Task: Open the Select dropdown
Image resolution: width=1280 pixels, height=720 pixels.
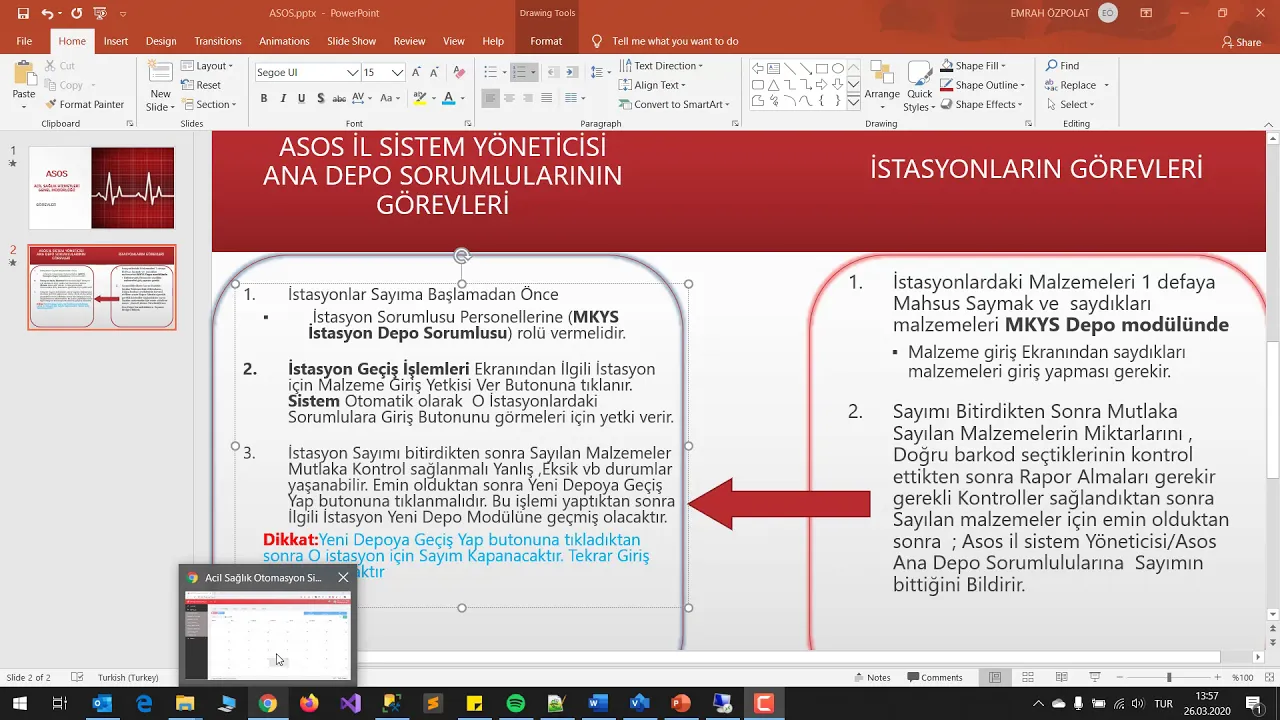Action: point(1070,104)
